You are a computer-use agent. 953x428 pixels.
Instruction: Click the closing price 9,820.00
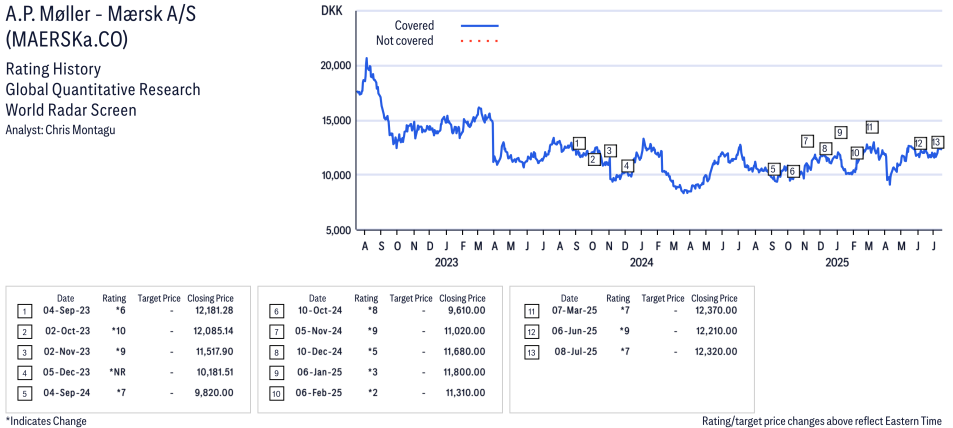click(x=215, y=393)
